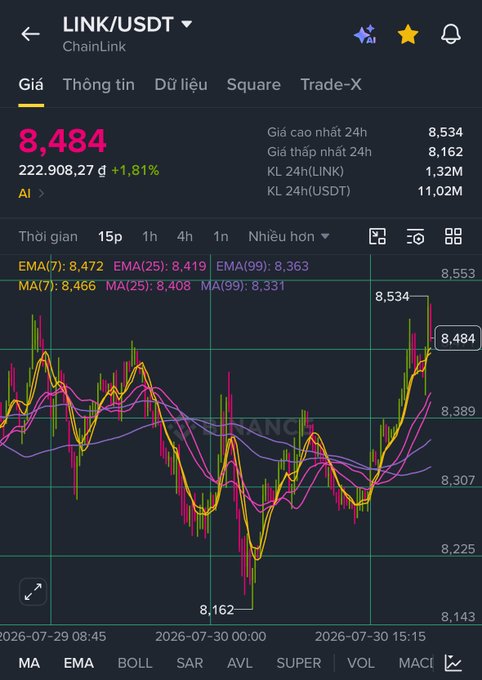Click the 8,553 price axis label
Image resolution: width=482 pixels, height=680 pixels.
point(458,274)
